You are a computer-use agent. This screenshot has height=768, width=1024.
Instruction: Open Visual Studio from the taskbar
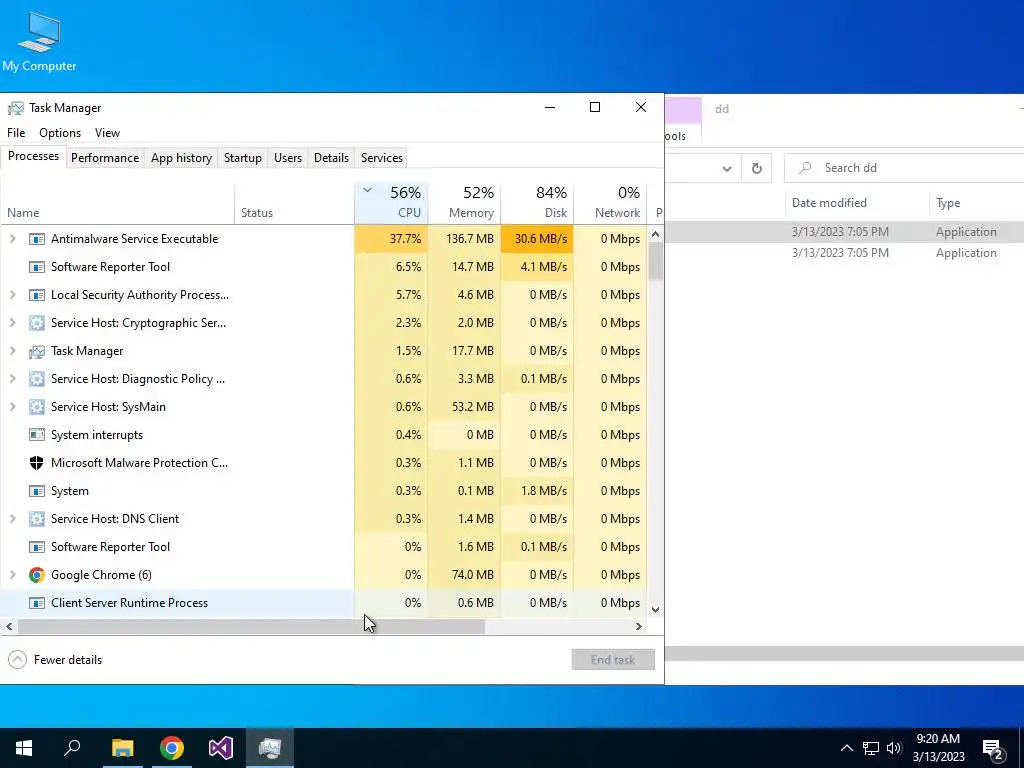(221, 748)
